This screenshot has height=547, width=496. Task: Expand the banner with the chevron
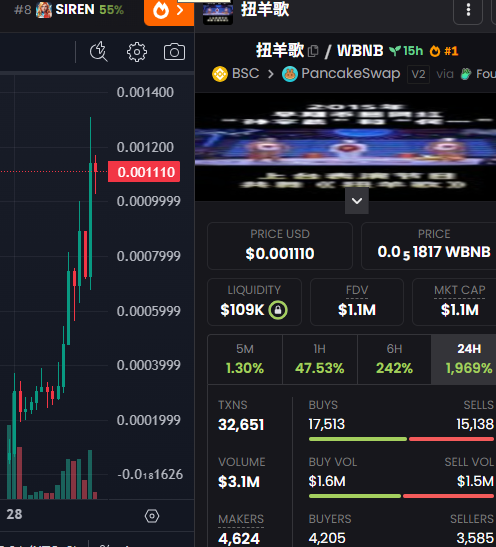[357, 201]
